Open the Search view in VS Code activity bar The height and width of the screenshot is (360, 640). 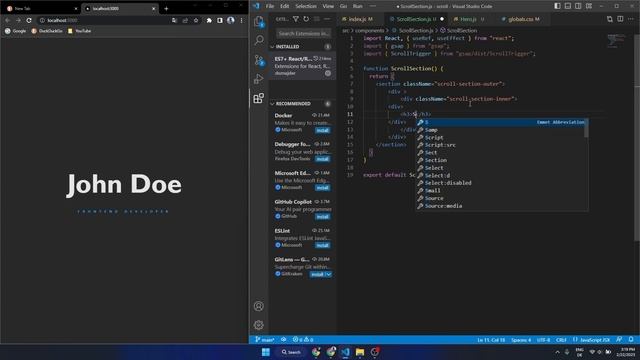click(259, 40)
